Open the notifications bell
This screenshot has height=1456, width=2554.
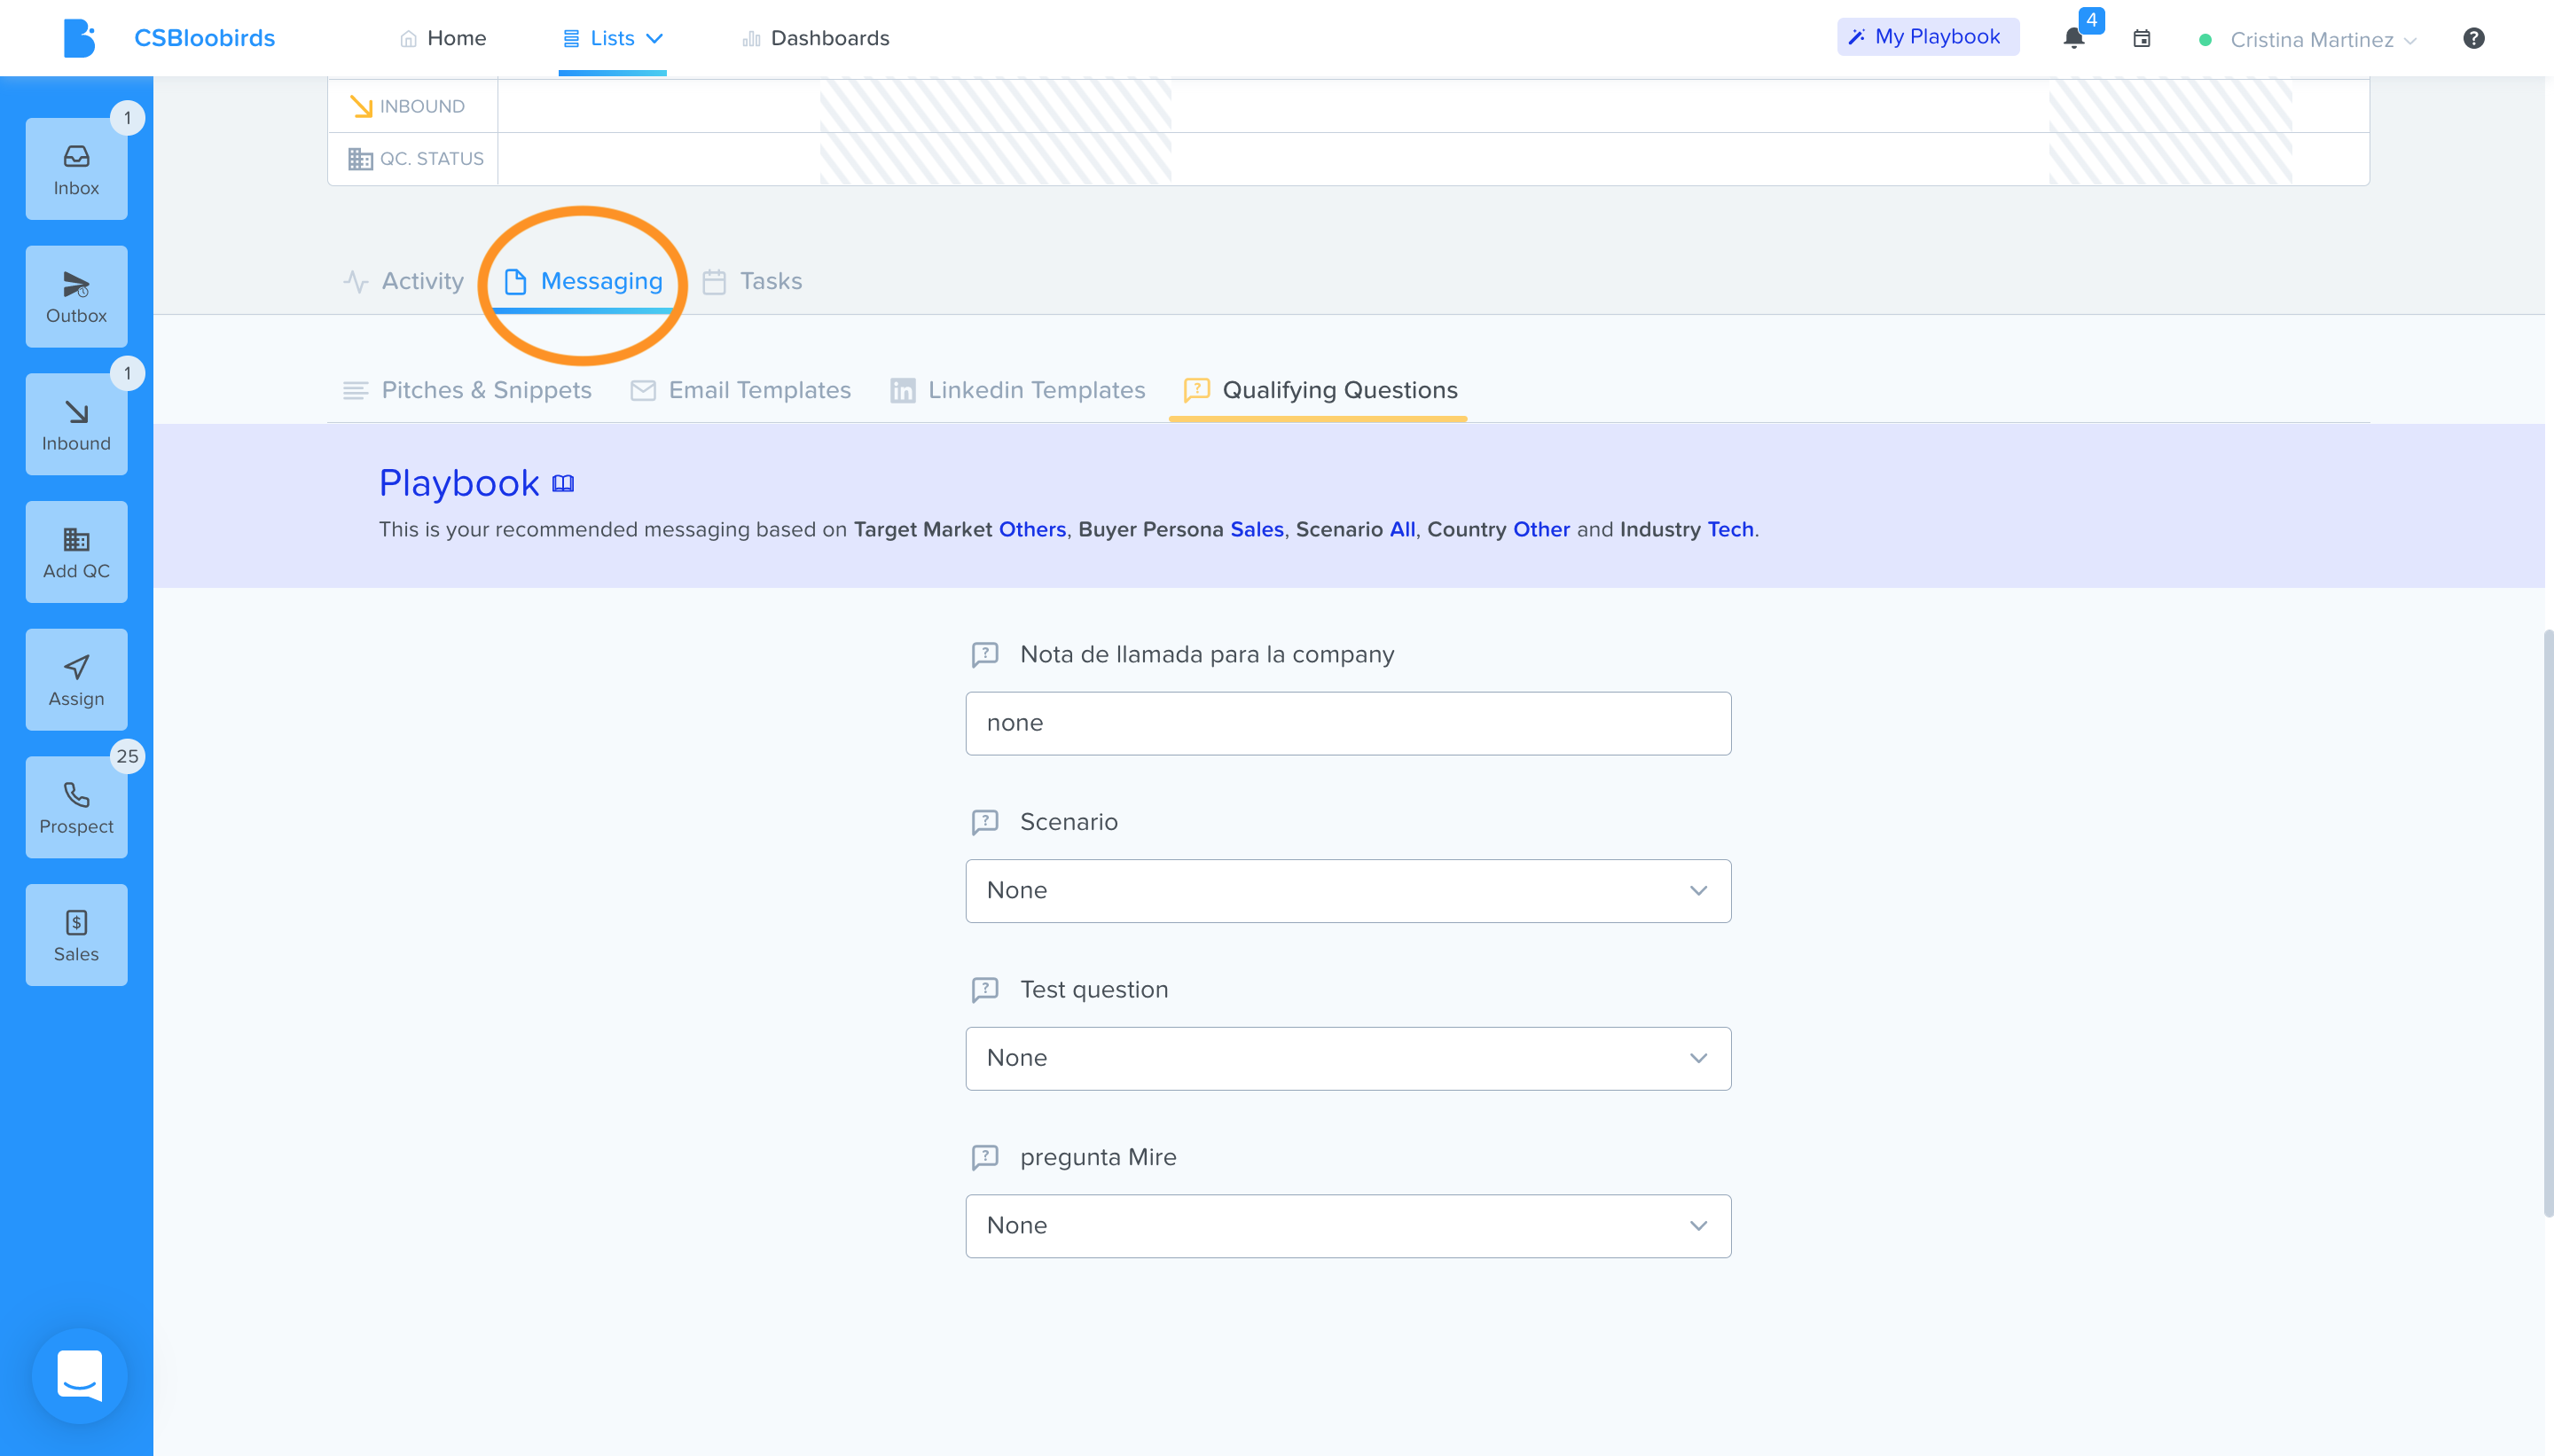click(x=2074, y=38)
